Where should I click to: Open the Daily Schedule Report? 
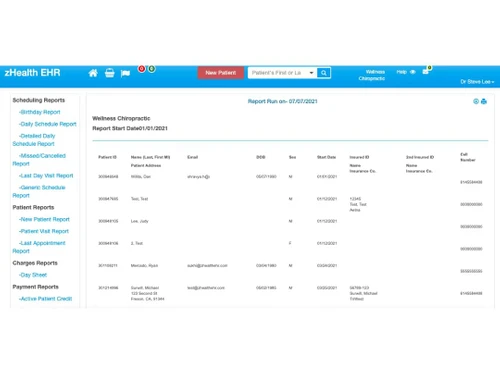48,124
